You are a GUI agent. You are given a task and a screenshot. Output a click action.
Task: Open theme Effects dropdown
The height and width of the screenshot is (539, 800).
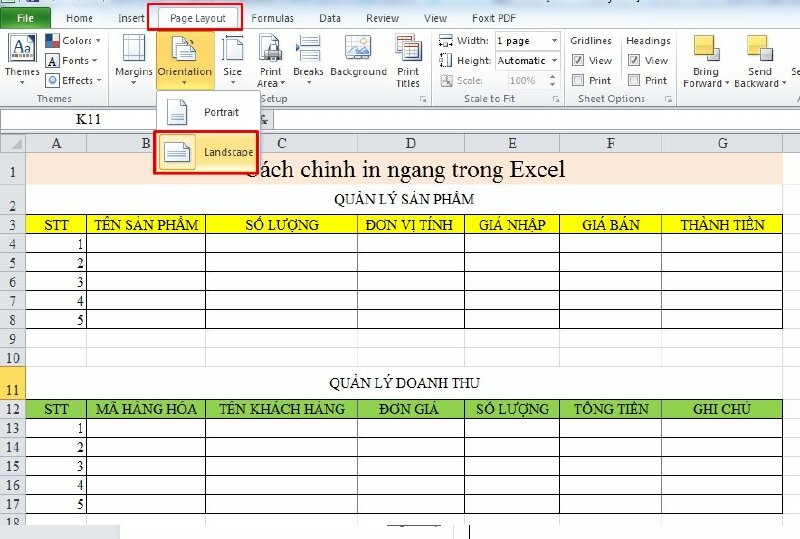[74, 80]
